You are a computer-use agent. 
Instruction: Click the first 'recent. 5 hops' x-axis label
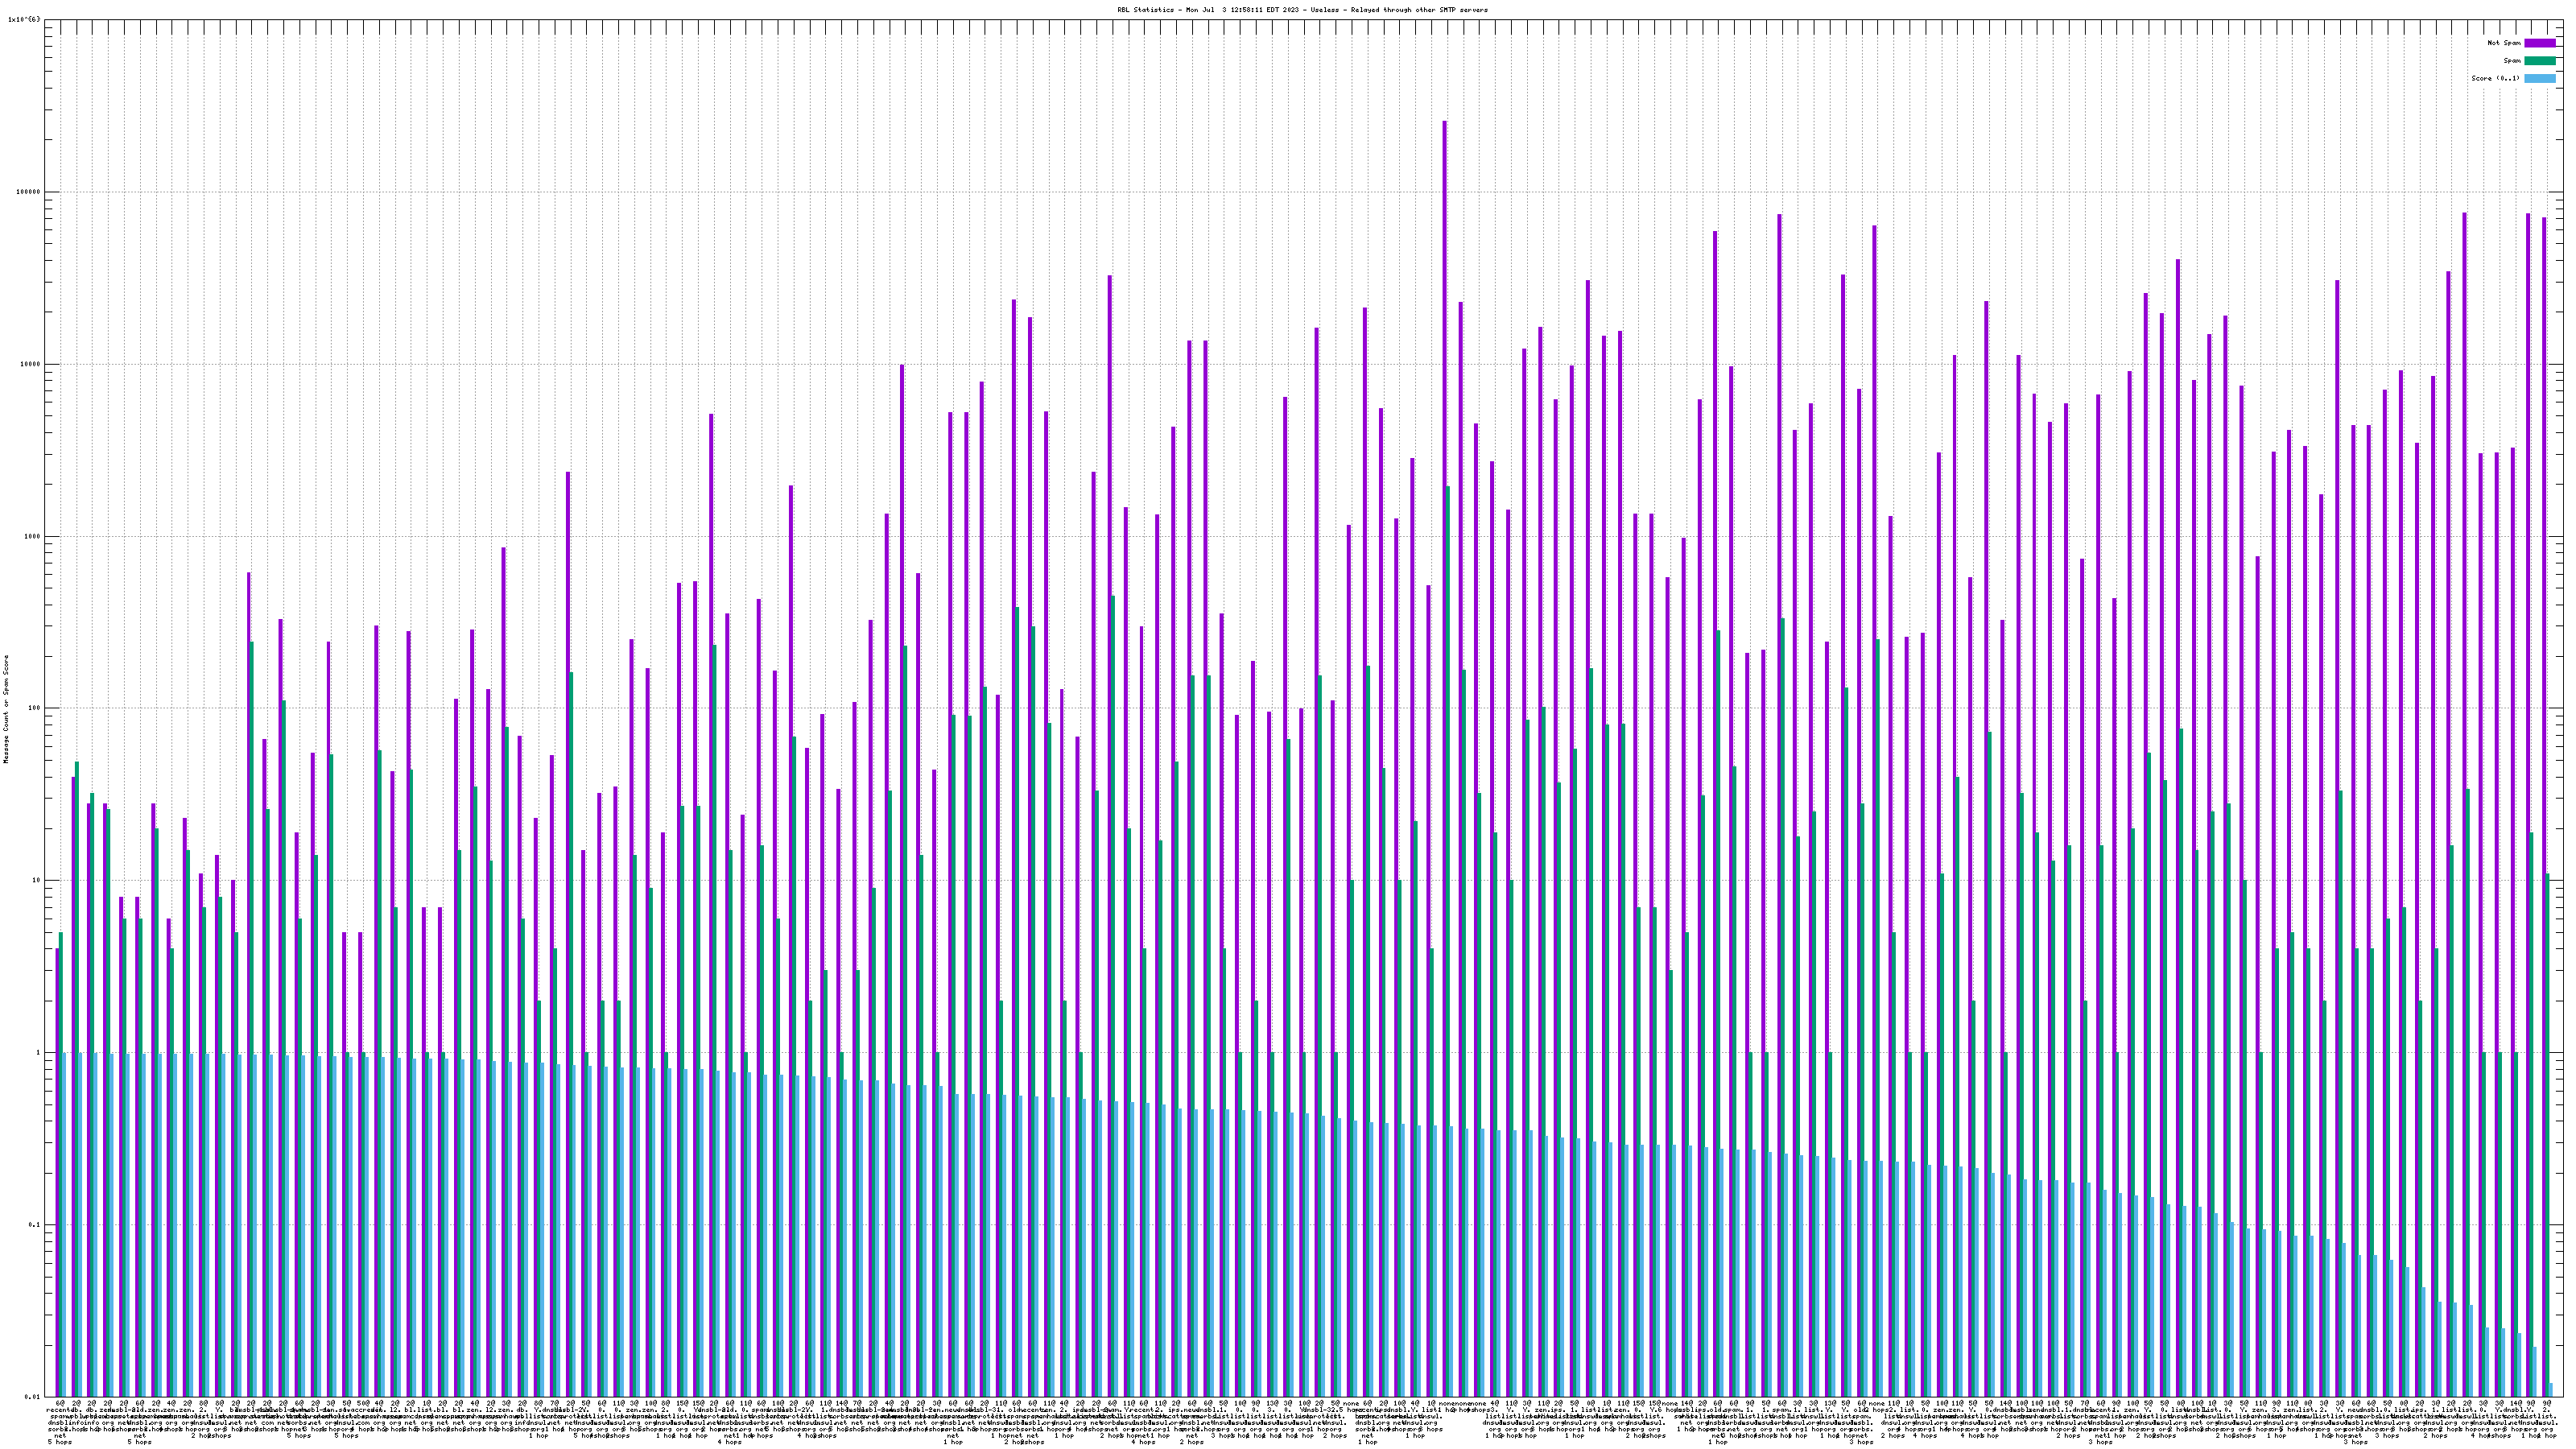coord(59,1425)
